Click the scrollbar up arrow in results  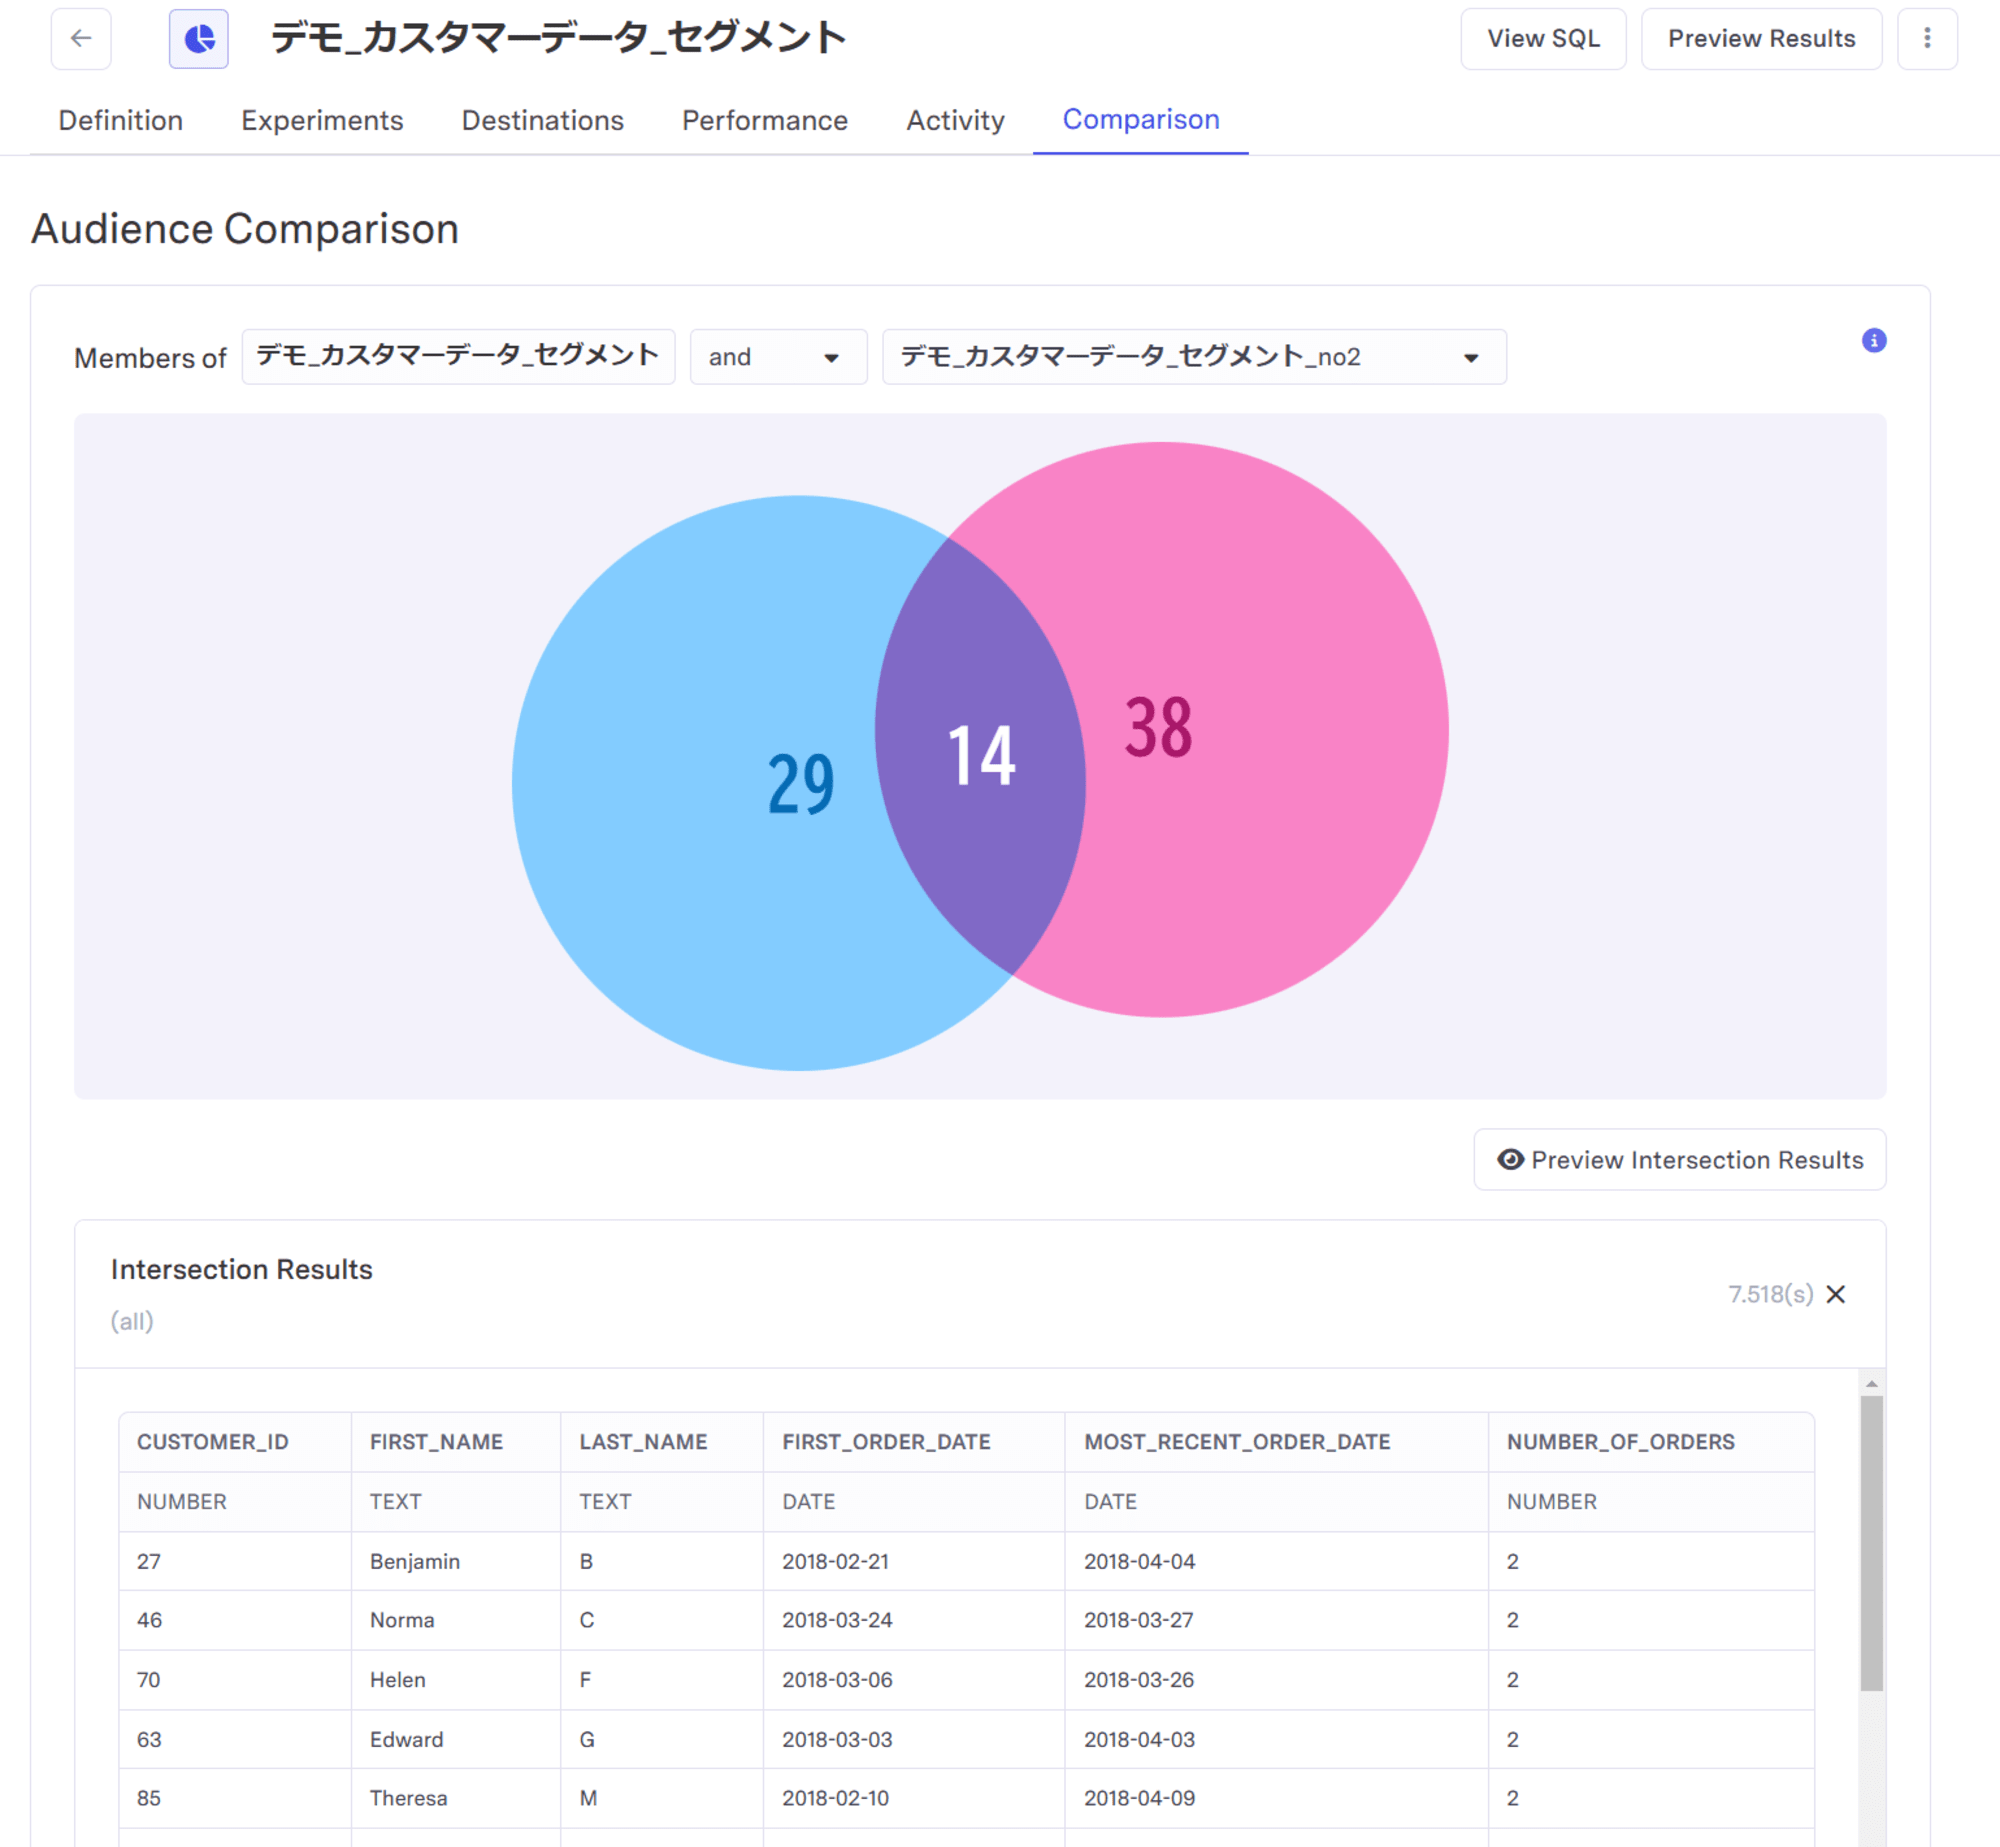pos(1871,1384)
